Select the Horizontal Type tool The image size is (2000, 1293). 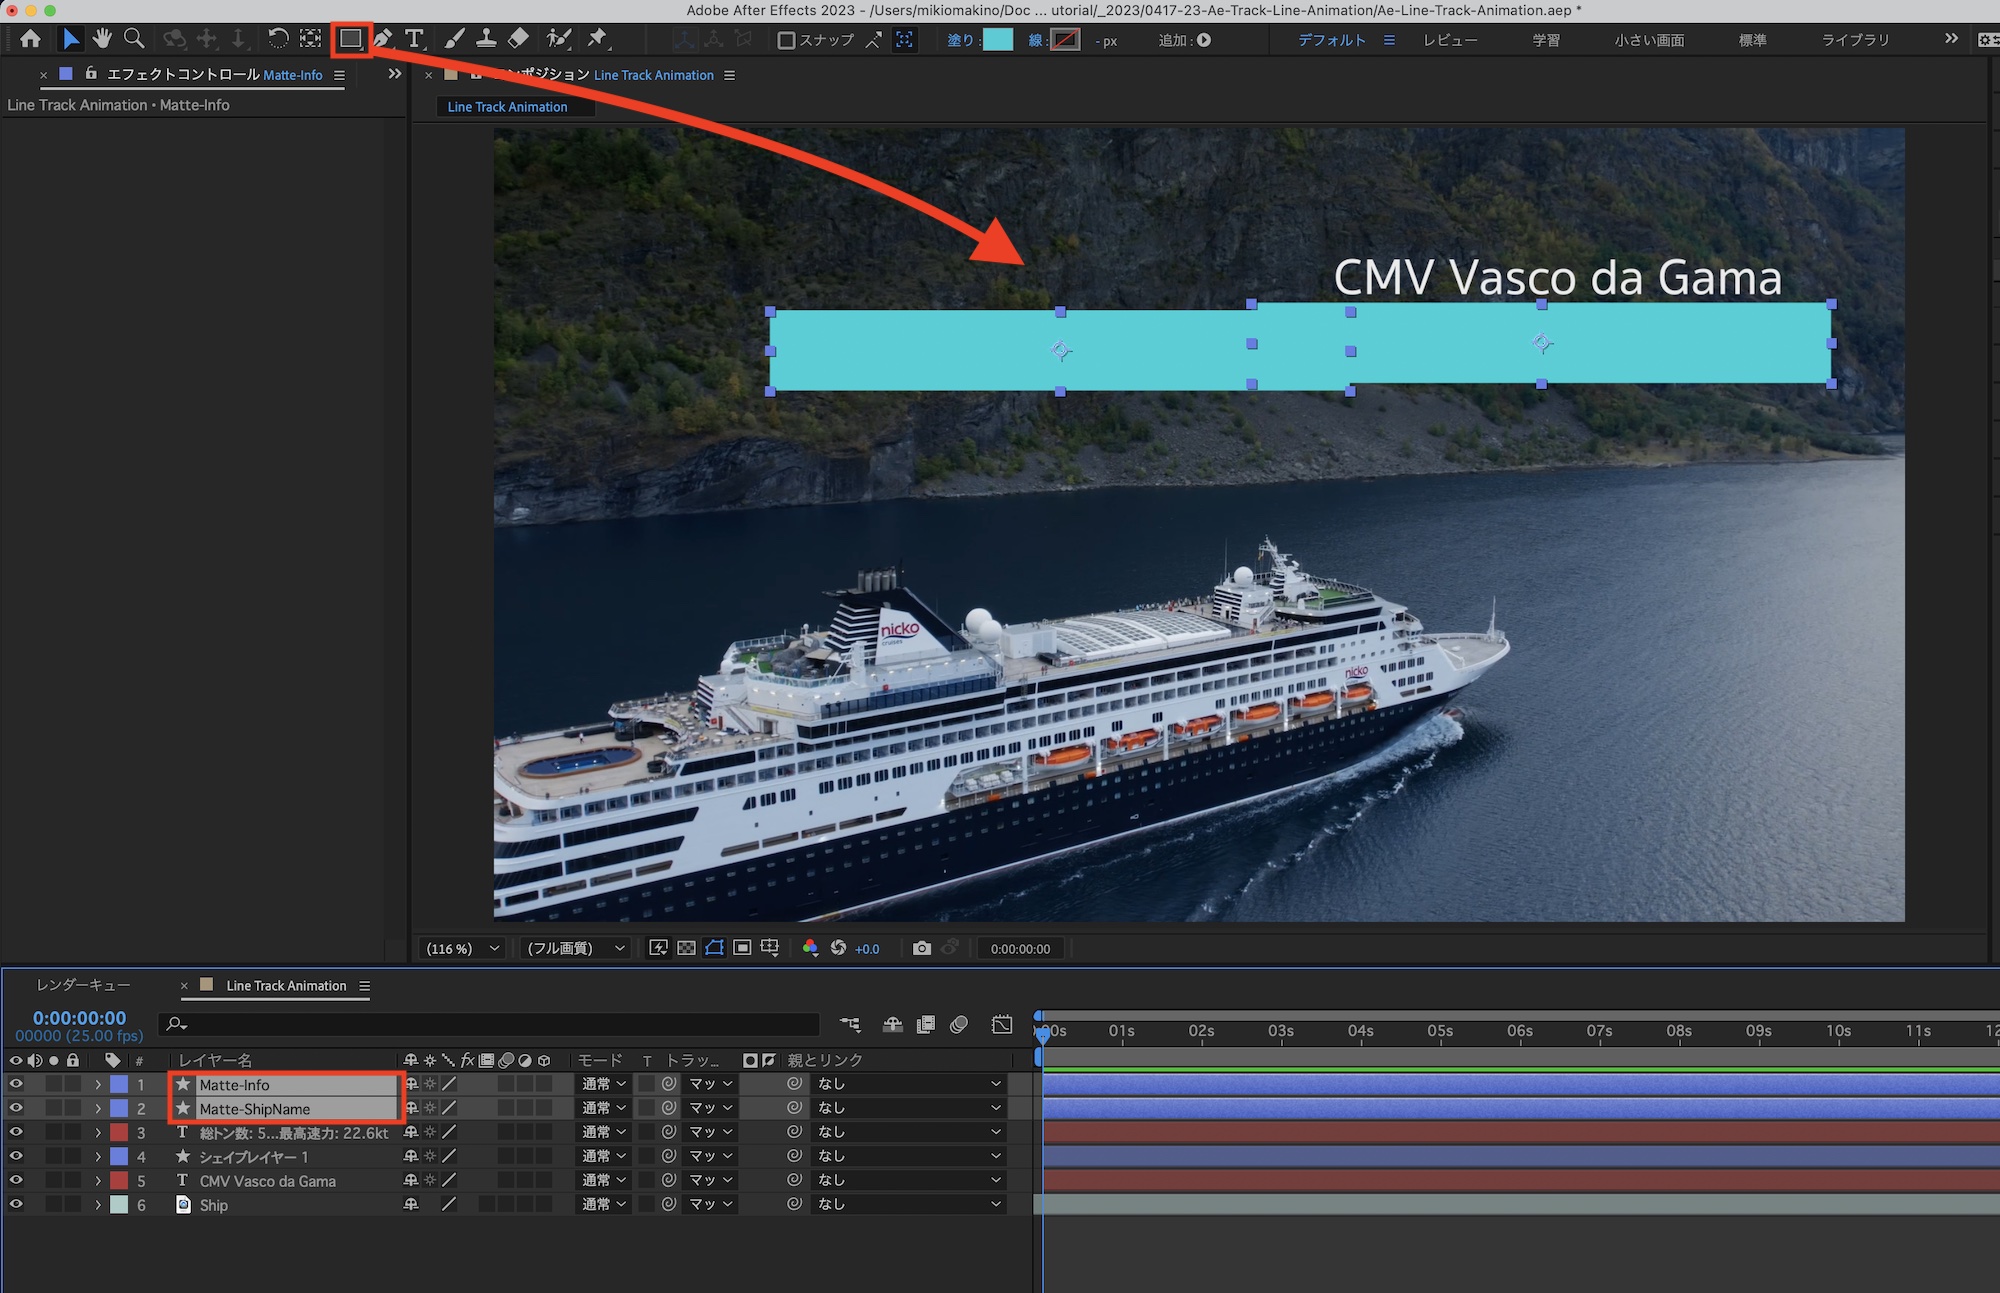click(414, 39)
